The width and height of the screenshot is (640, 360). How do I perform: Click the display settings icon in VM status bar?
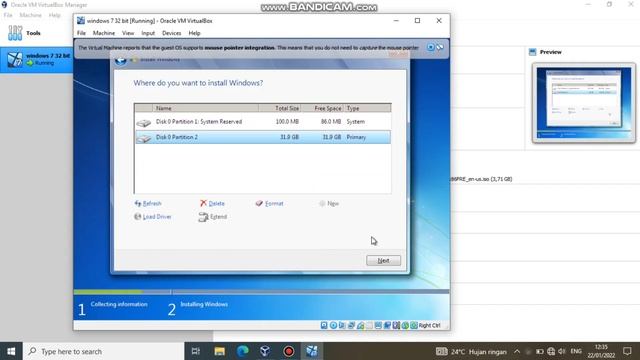tap(378, 325)
